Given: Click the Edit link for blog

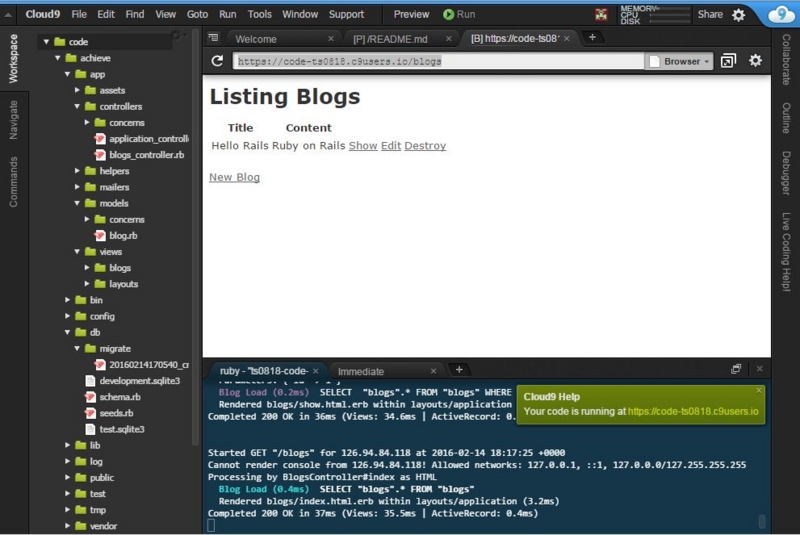Looking at the screenshot, I should 391,146.
